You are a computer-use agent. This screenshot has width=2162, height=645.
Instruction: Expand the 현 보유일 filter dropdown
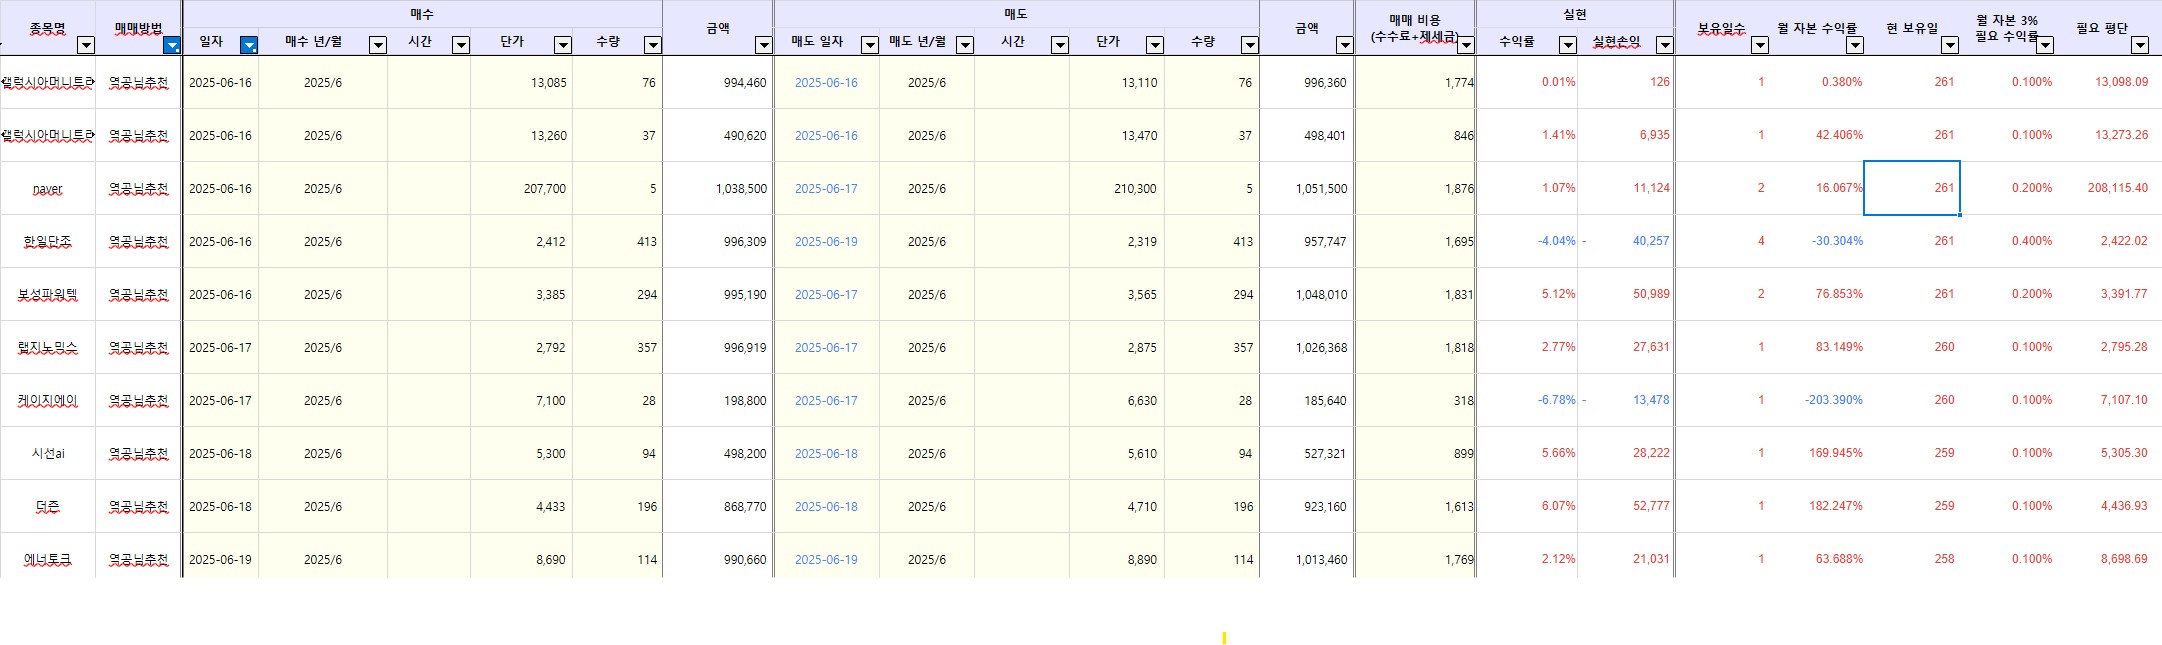click(1949, 45)
